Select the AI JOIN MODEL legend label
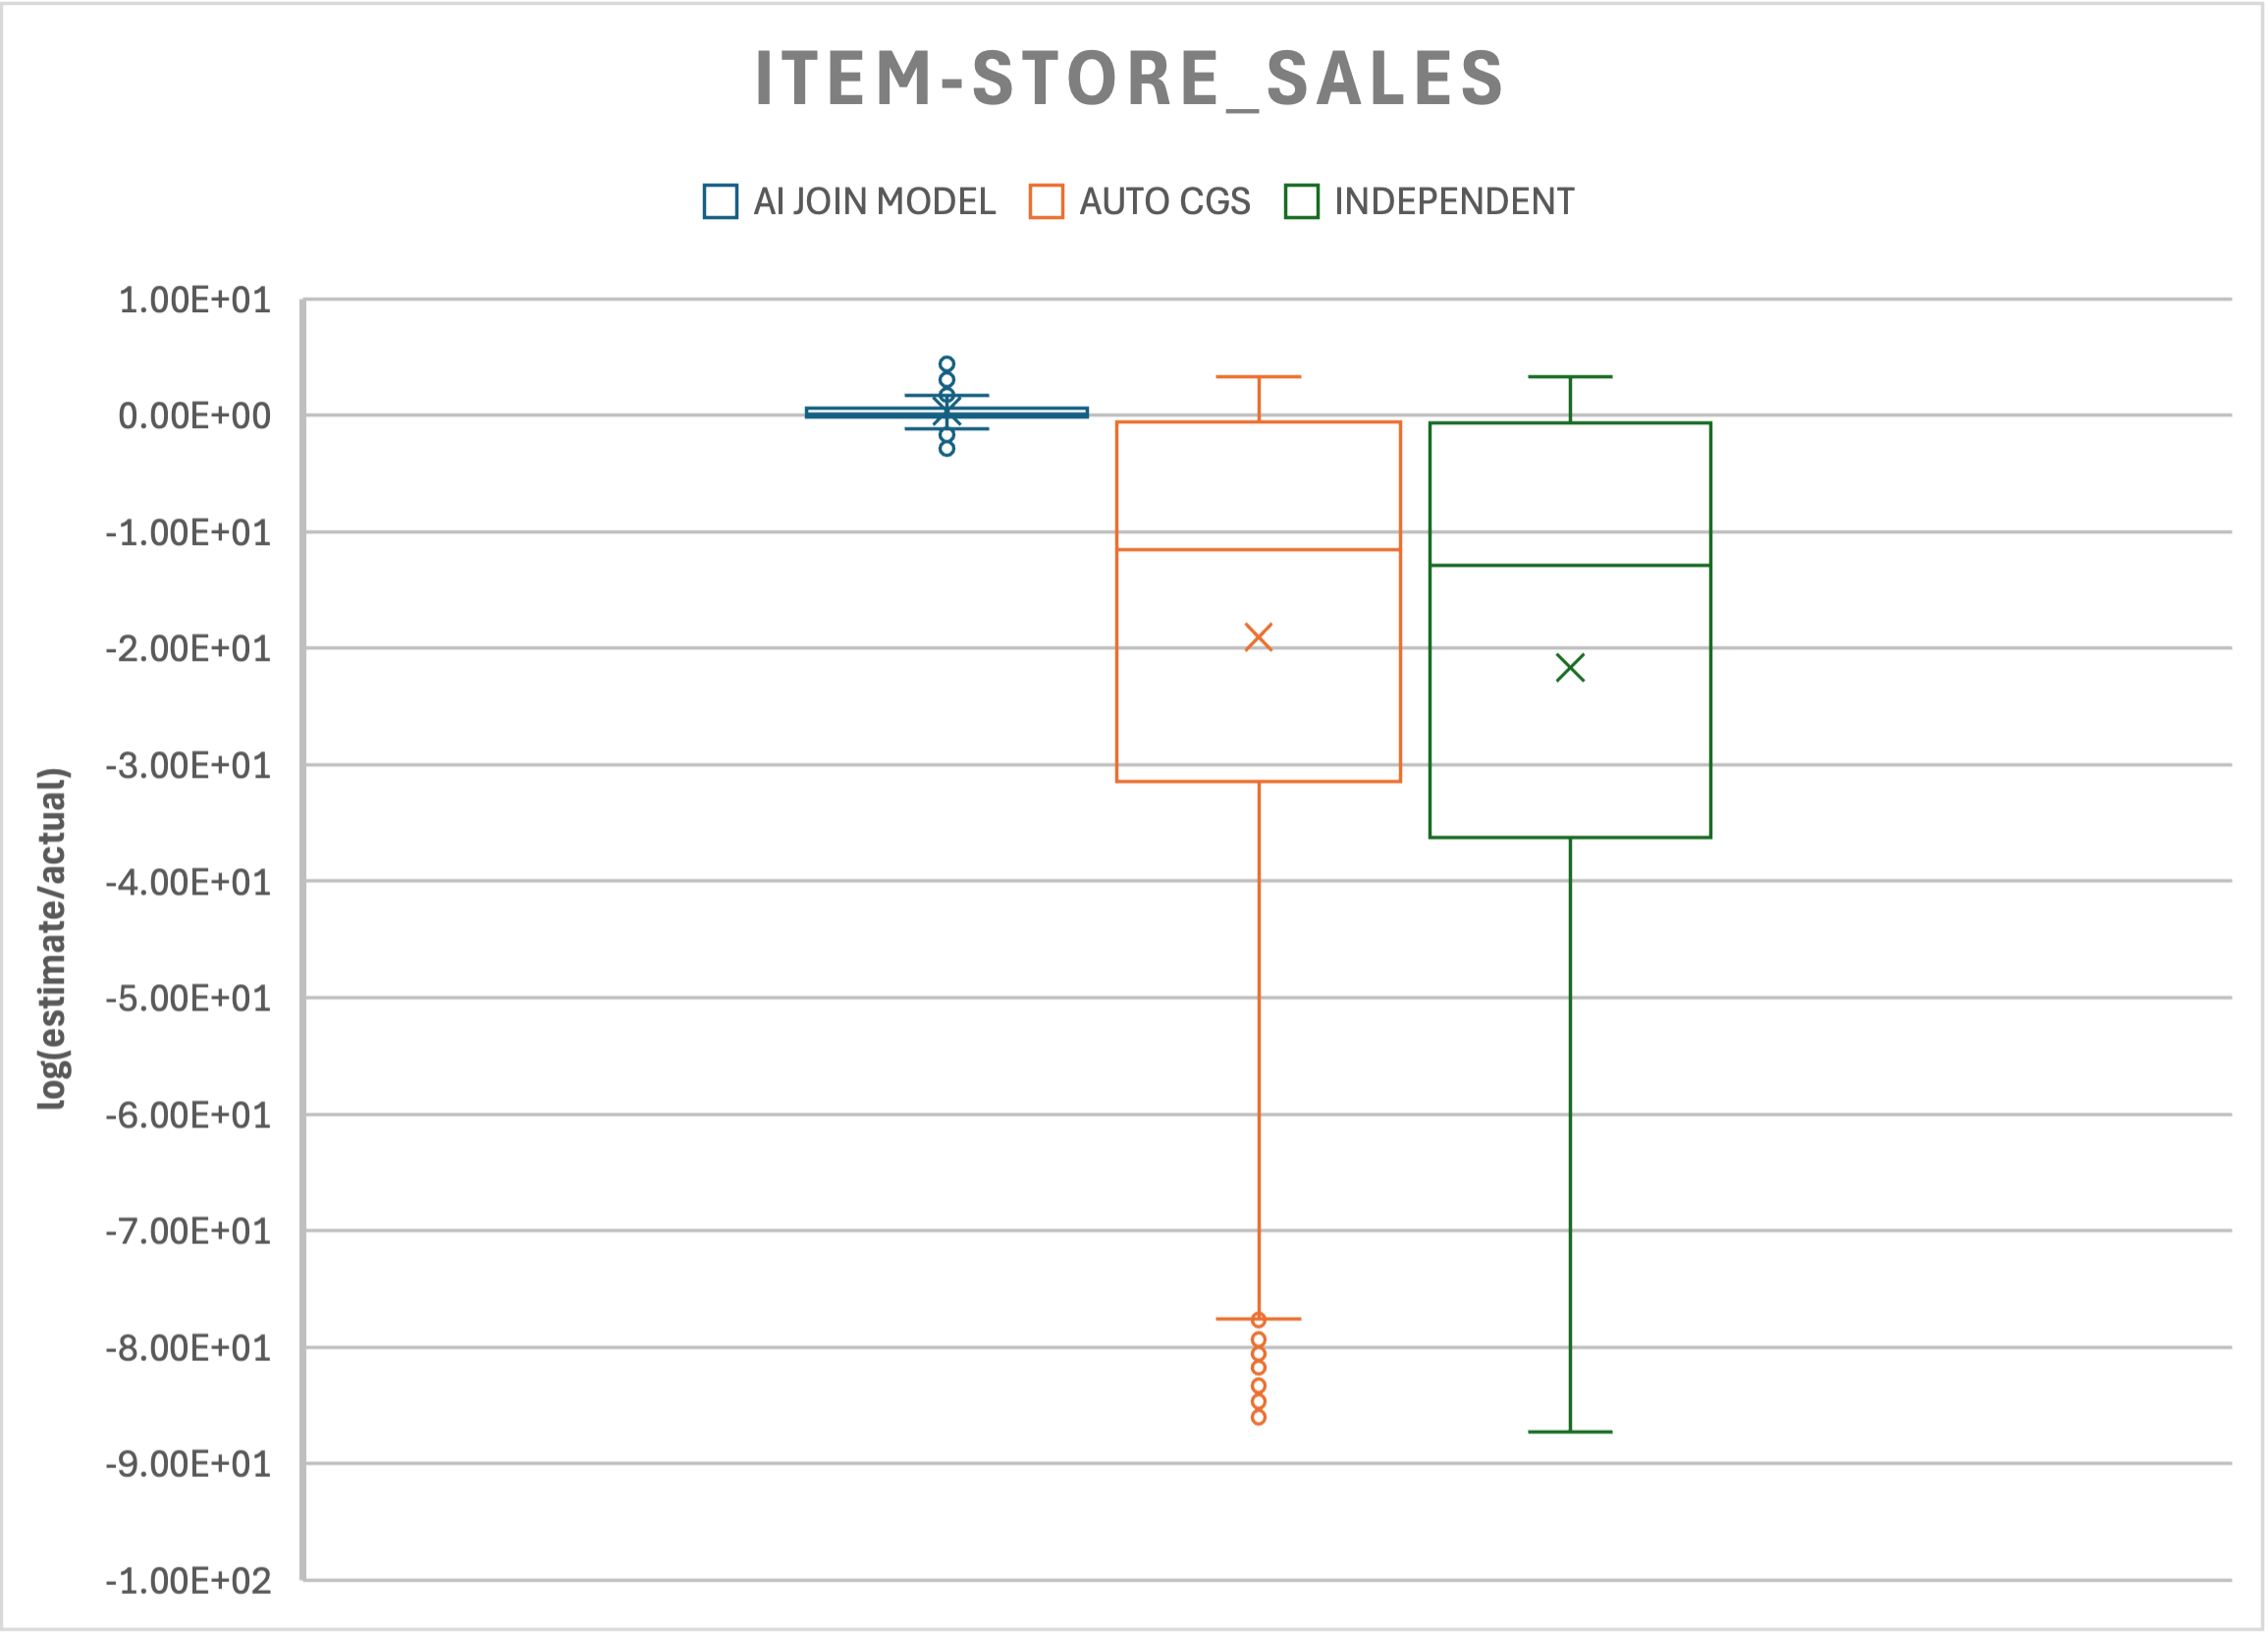The width and height of the screenshot is (2268, 1638). (x=874, y=202)
